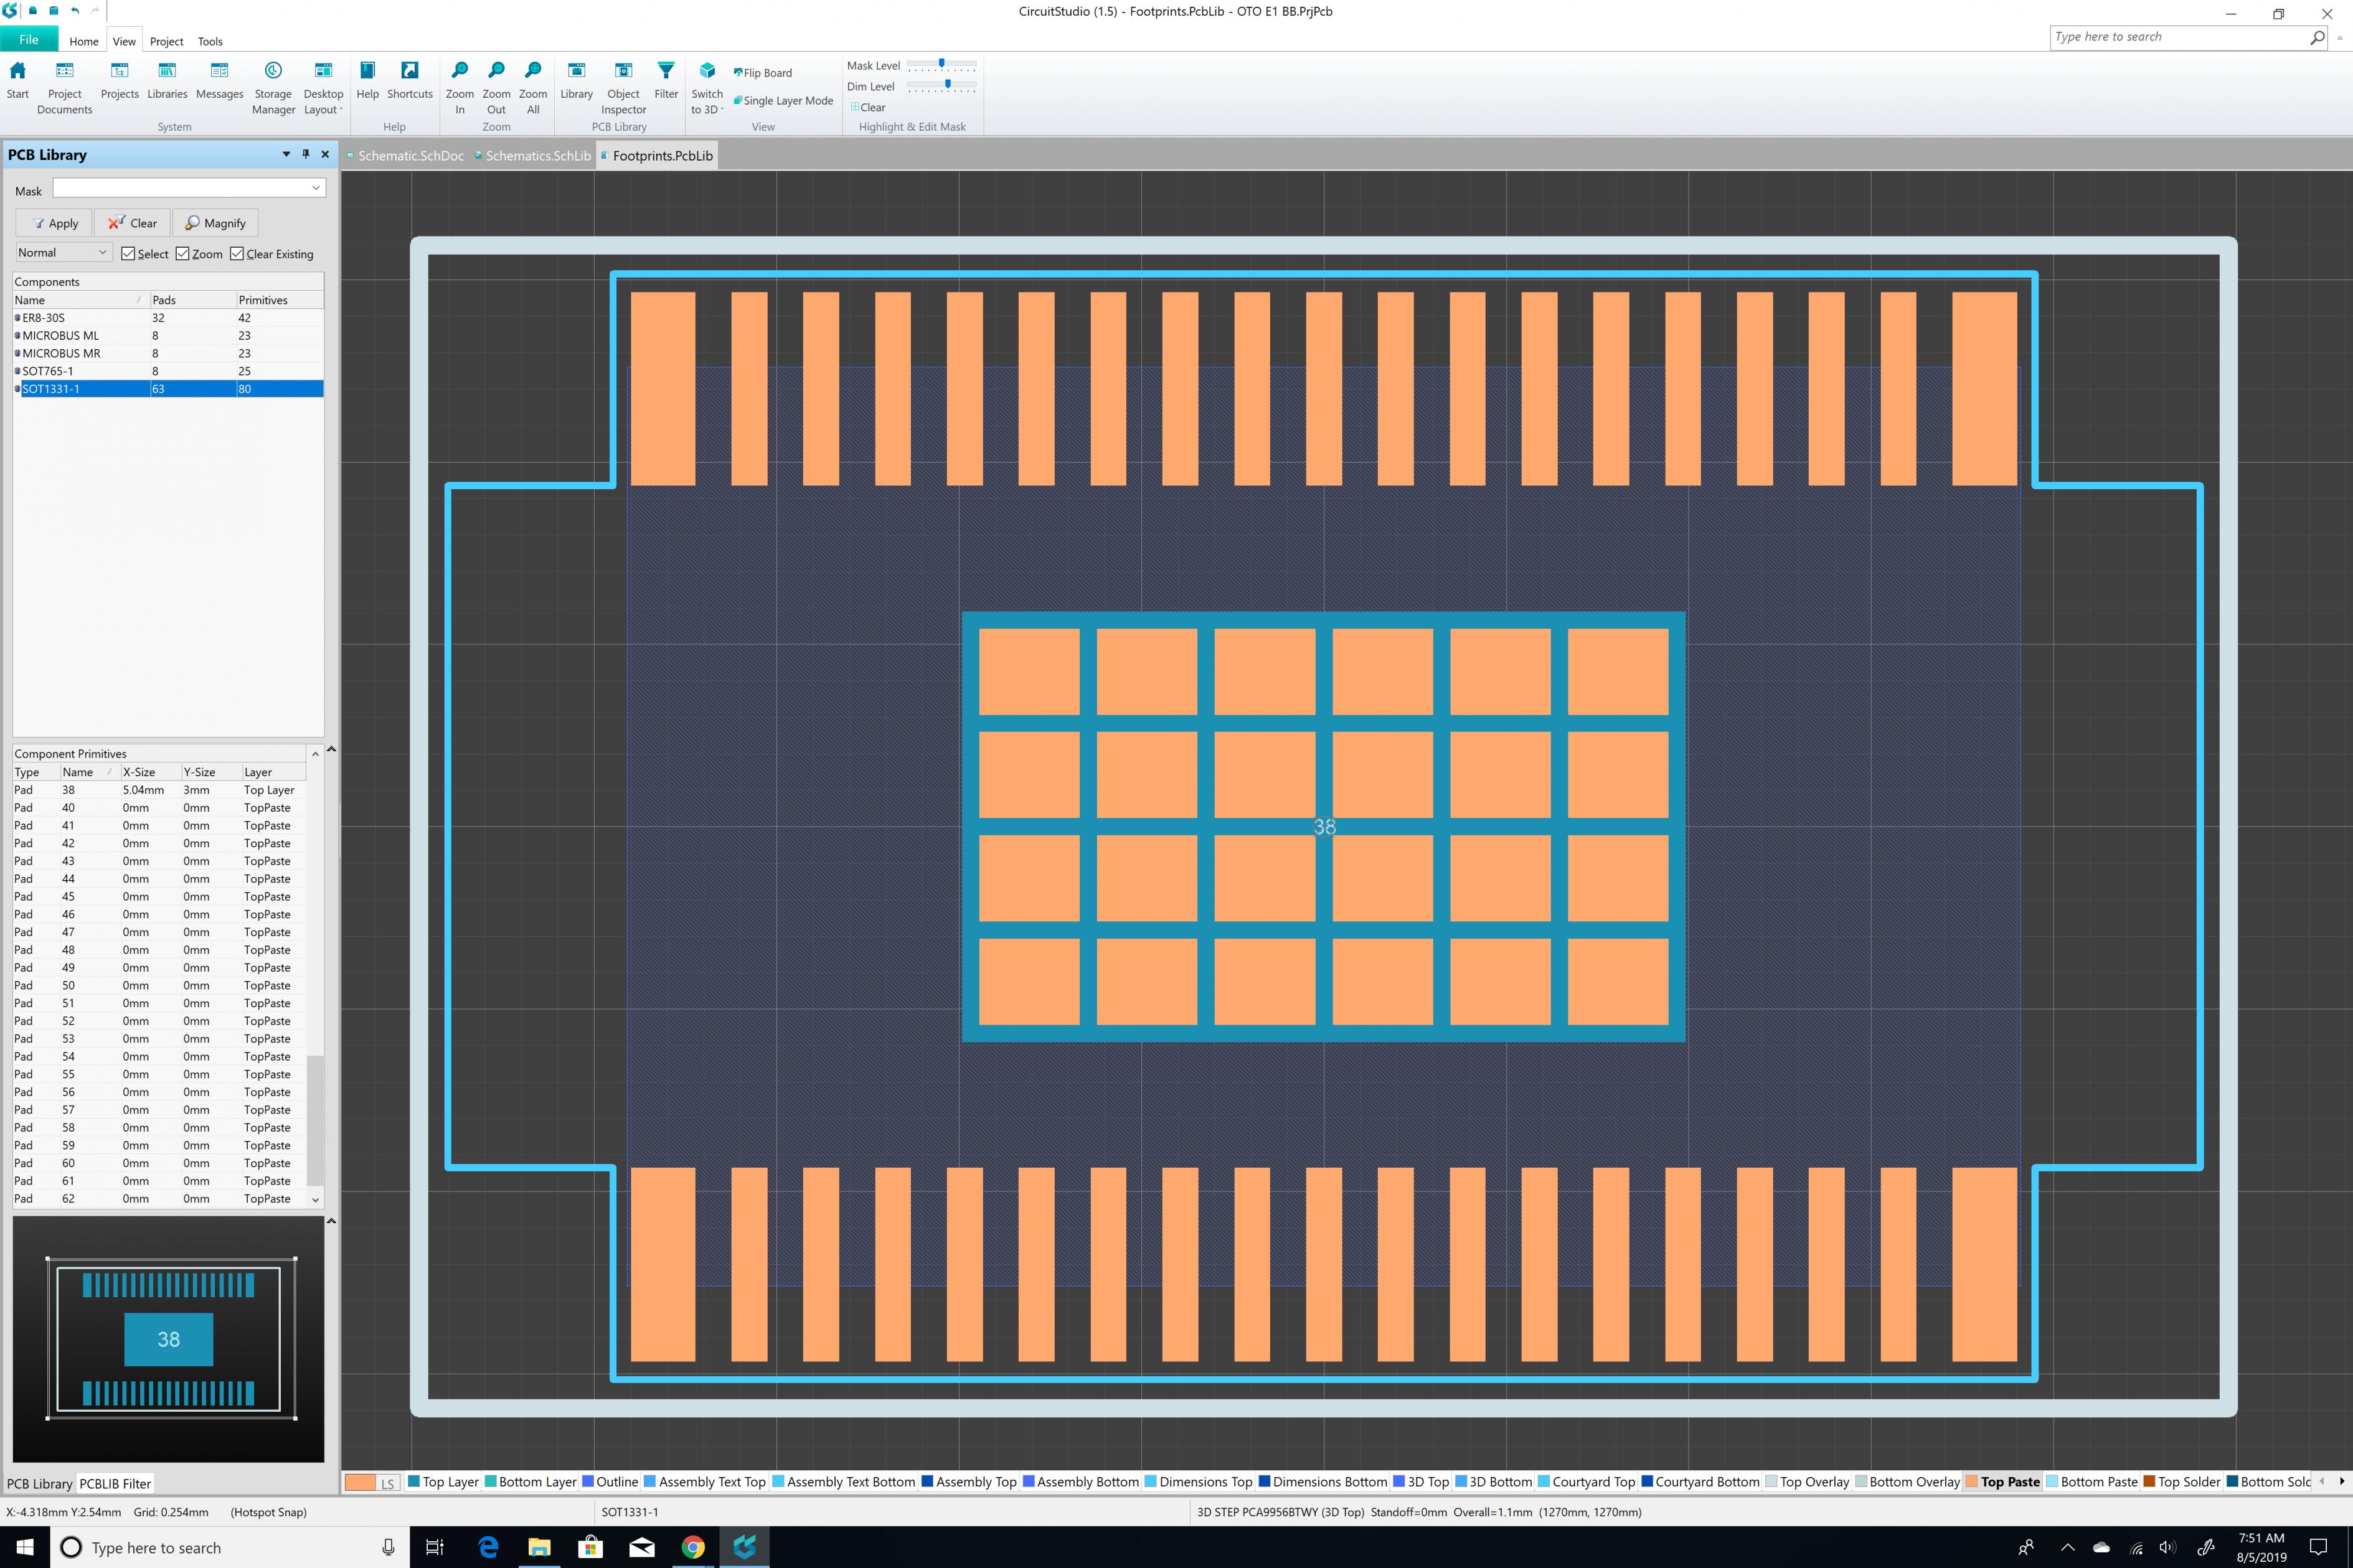This screenshot has height=1568, width=2353.
Task: Open File Explorer from taskbar
Action: [539, 1547]
